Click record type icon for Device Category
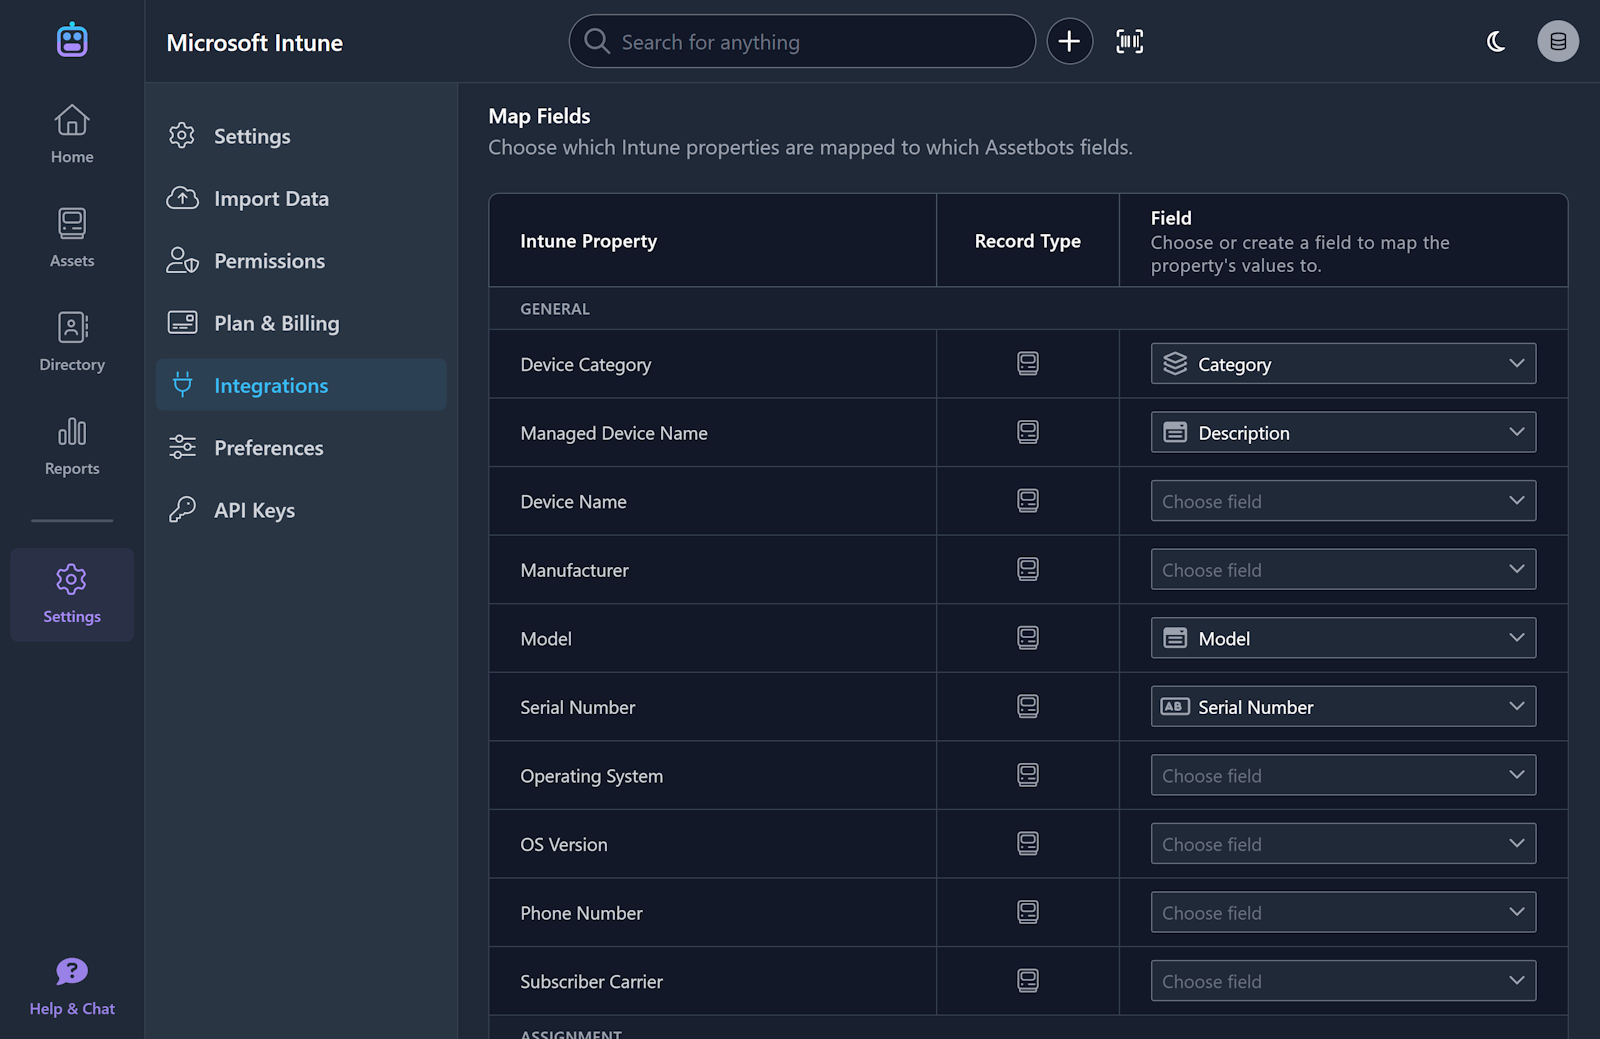 [x=1028, y=364]
